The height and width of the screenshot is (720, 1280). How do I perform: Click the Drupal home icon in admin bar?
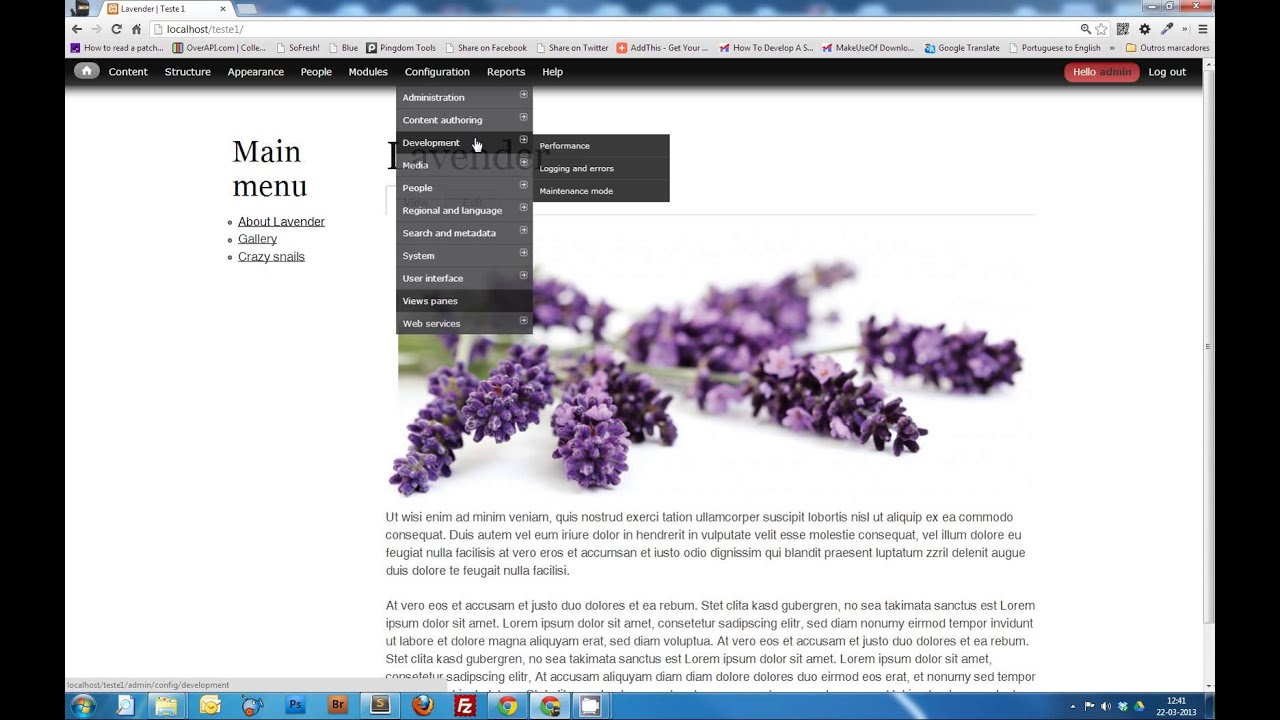[86, 71]
